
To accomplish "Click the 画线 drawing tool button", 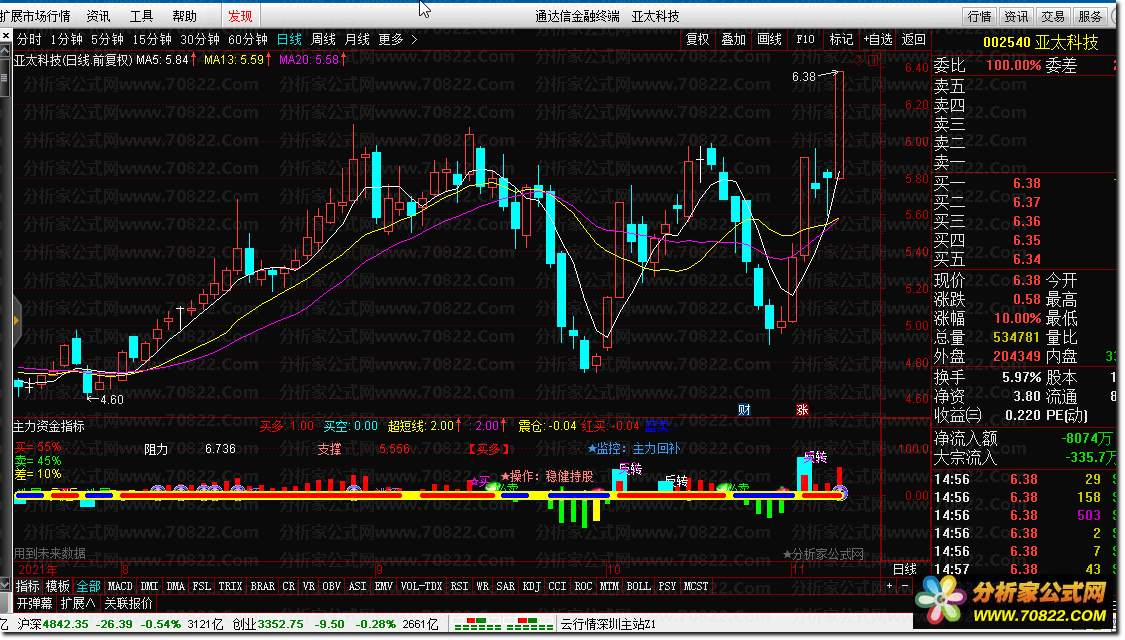I will tap(769, 39).
